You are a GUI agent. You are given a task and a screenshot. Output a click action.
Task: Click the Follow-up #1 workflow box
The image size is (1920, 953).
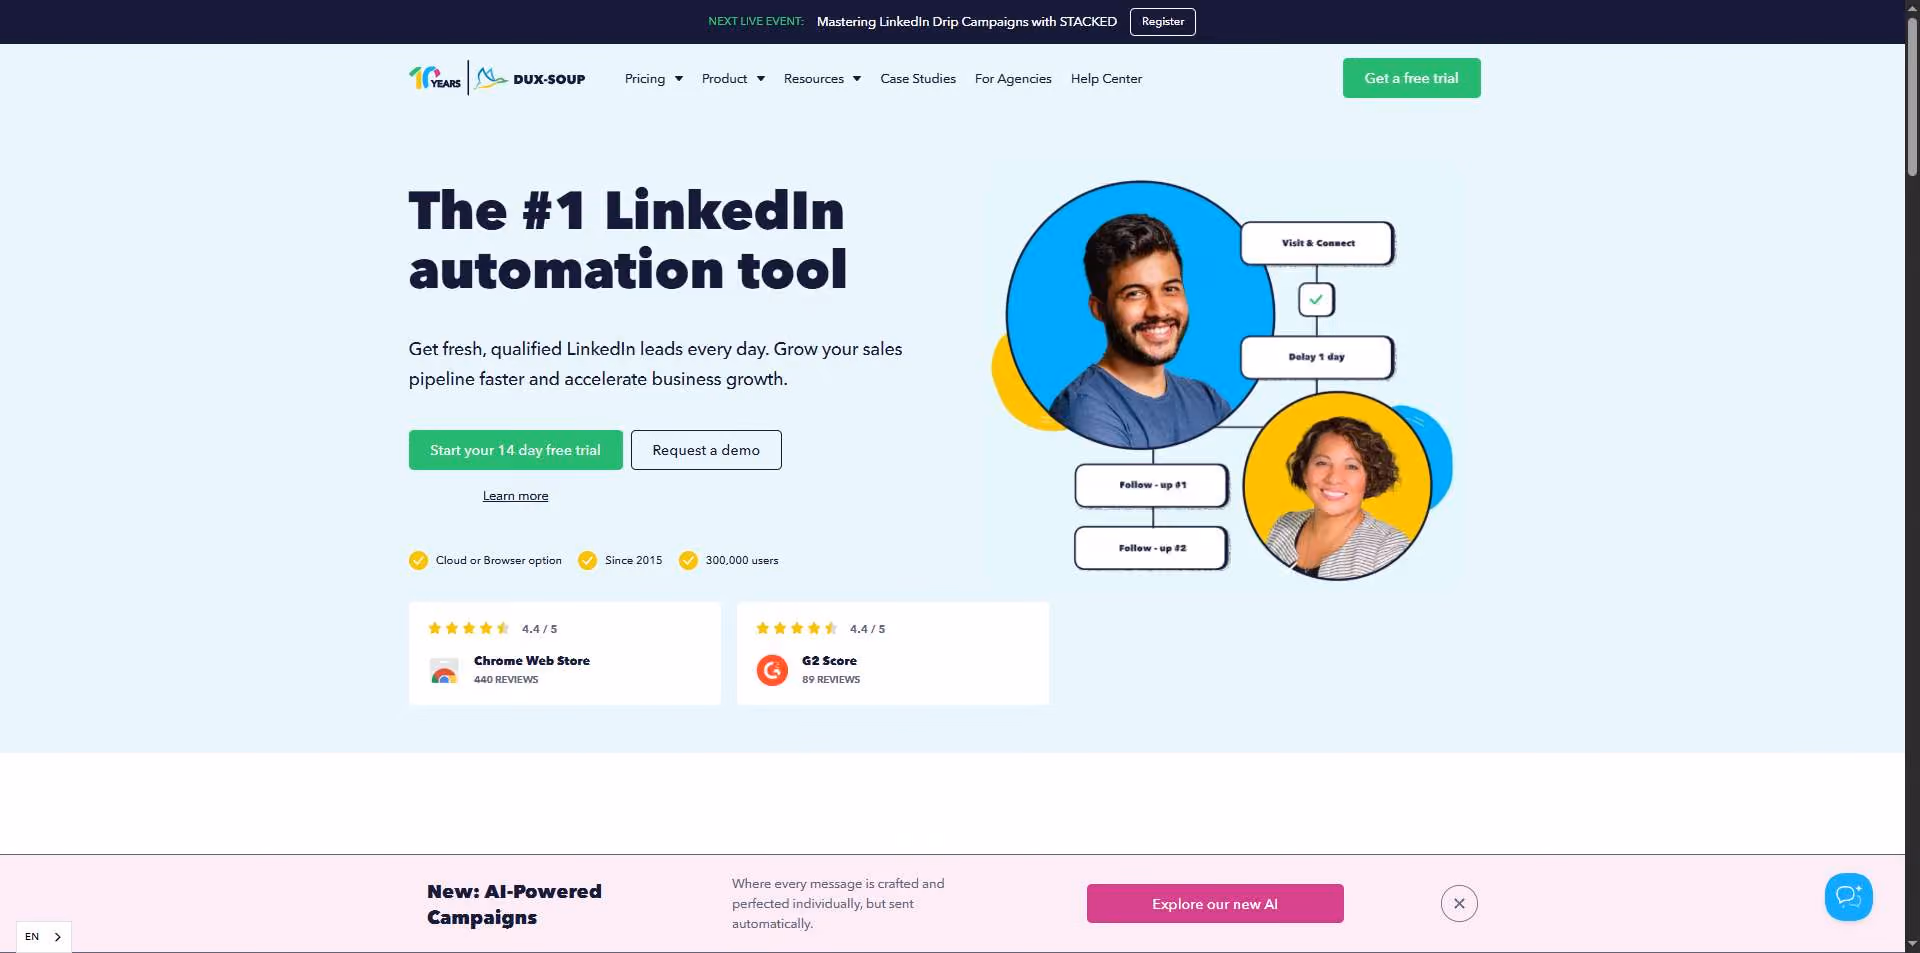(1151, 485)
